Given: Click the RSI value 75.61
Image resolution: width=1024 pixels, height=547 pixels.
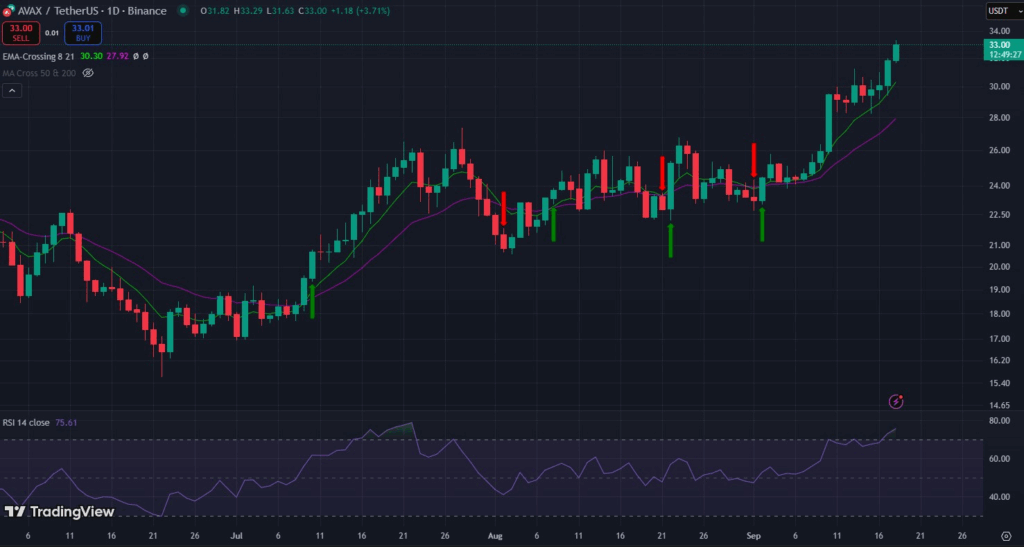Looking at the screenshot, I should pos(66,423).
